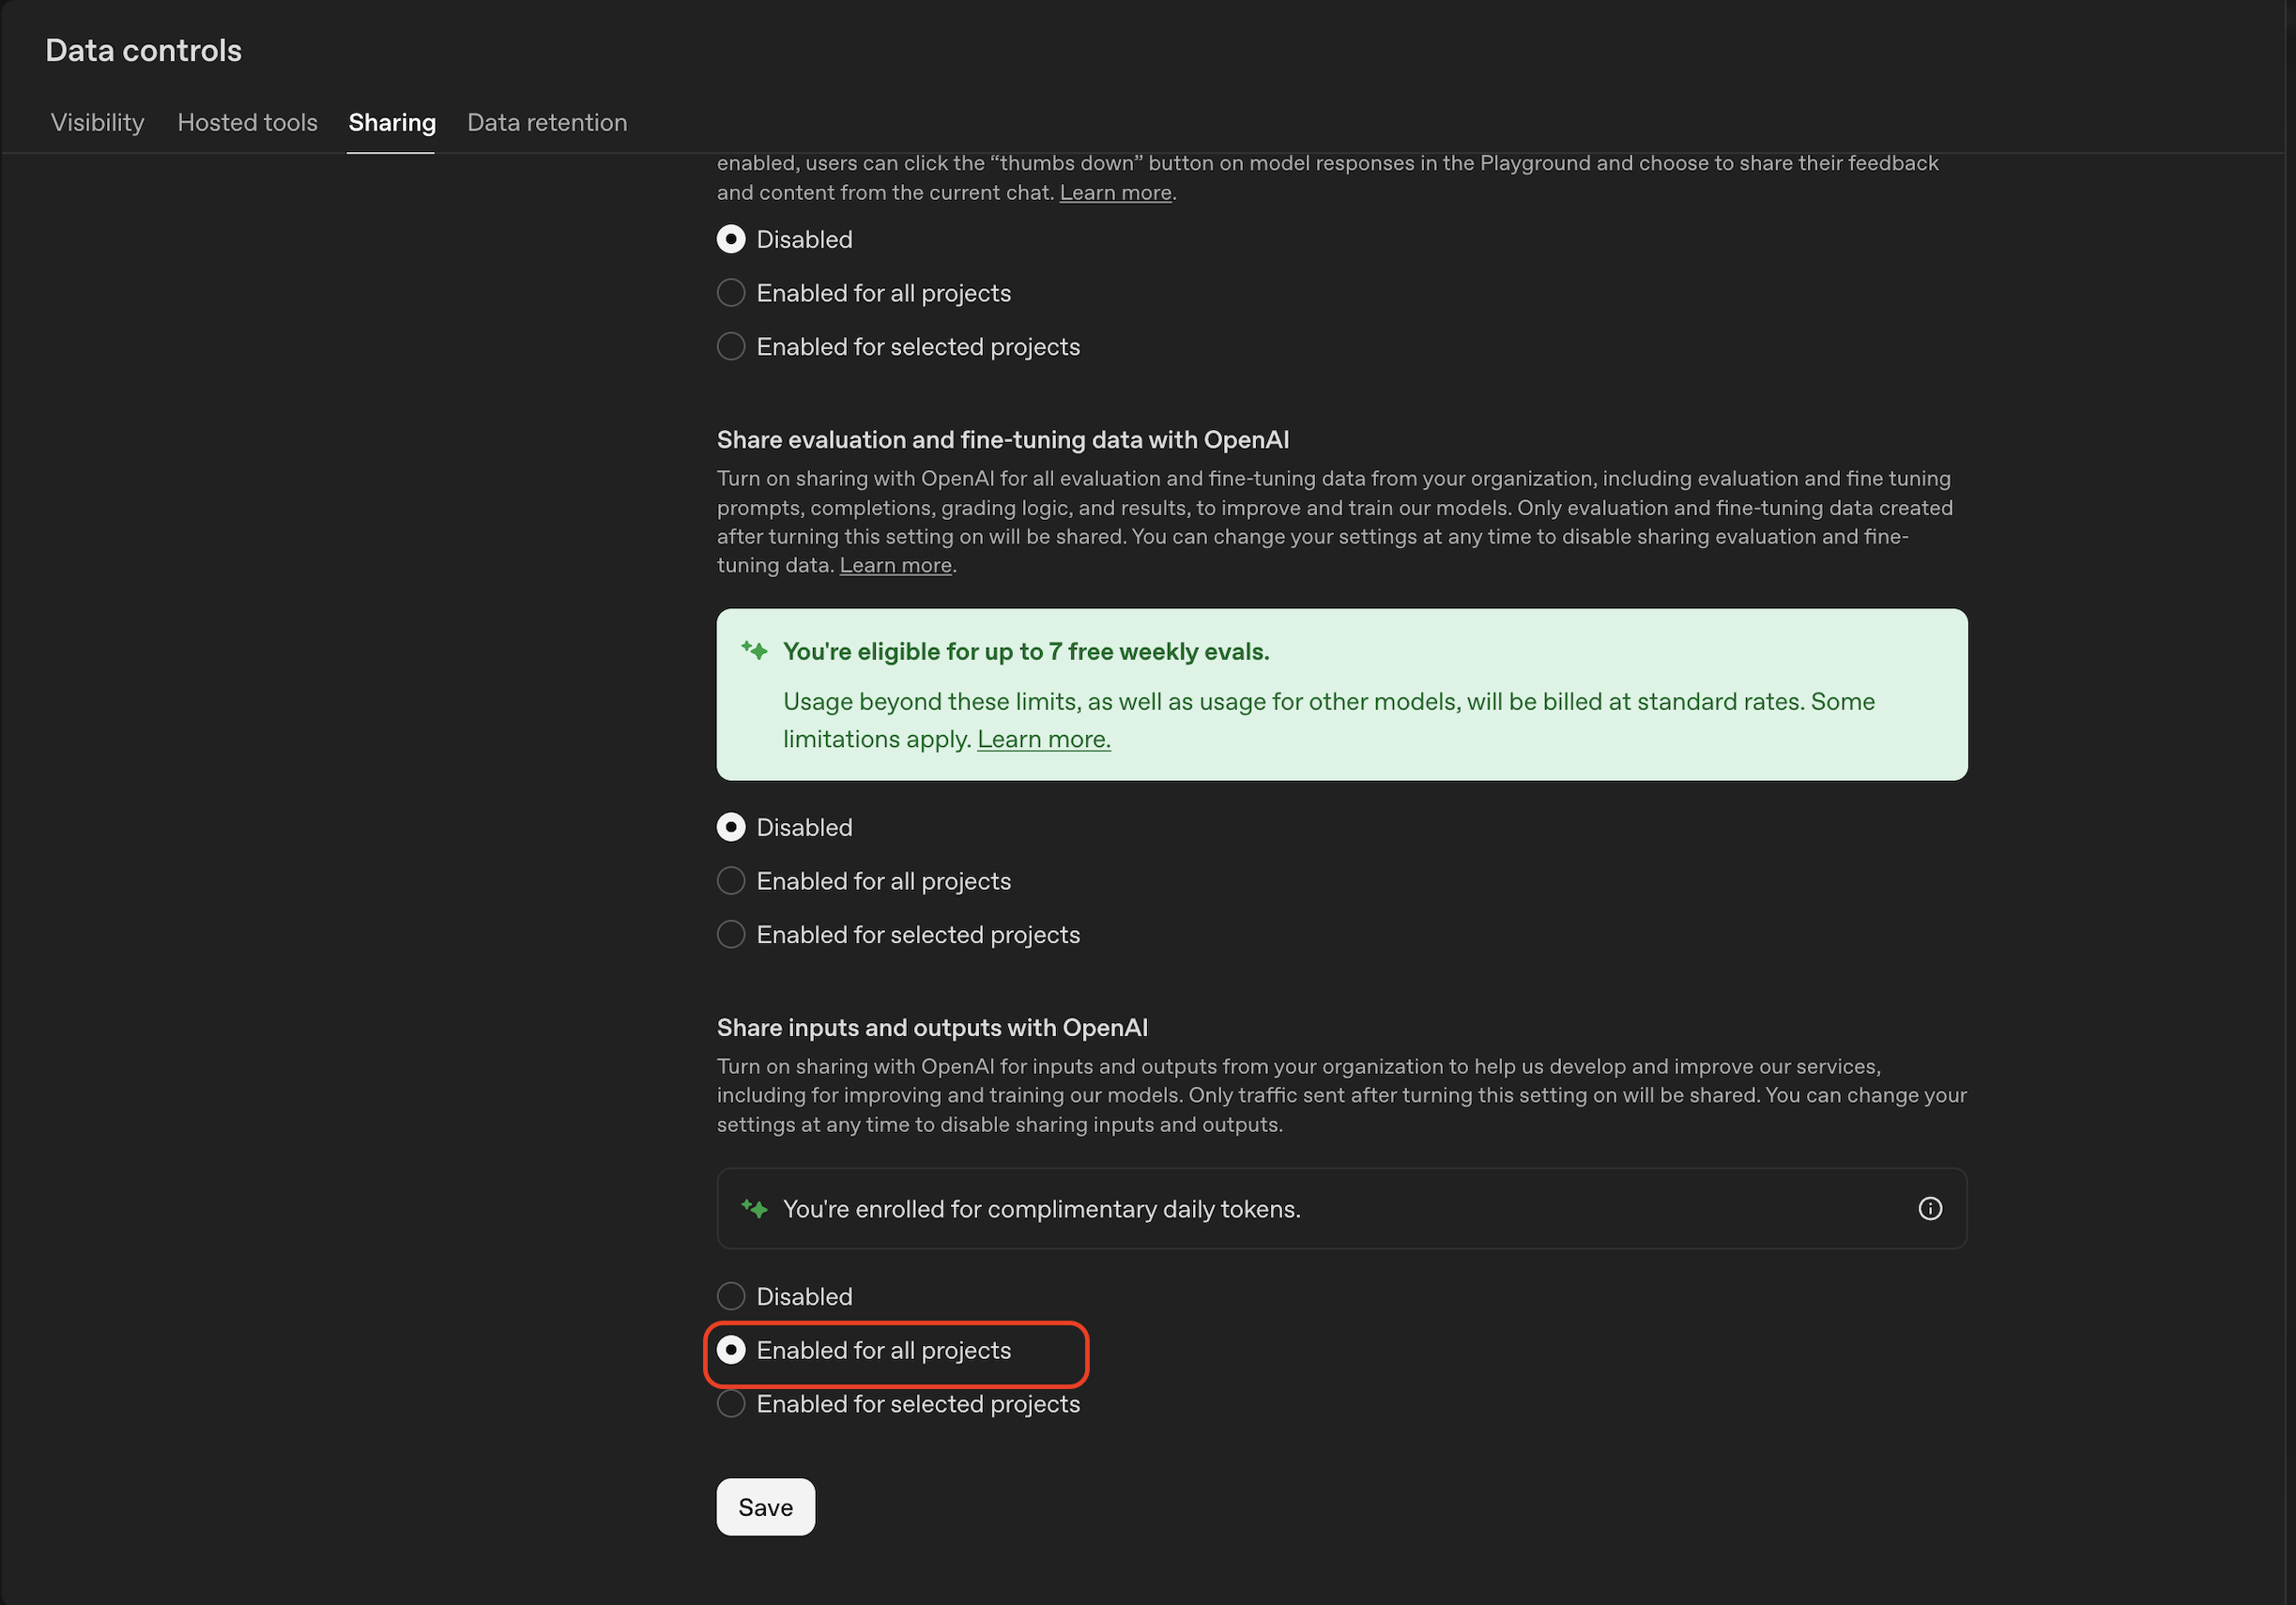The height and width of the screenshot is (1605, 2296).
Task: Click sparkle icon beside complimentary daily tokens
Action: tap(755, 1209)
